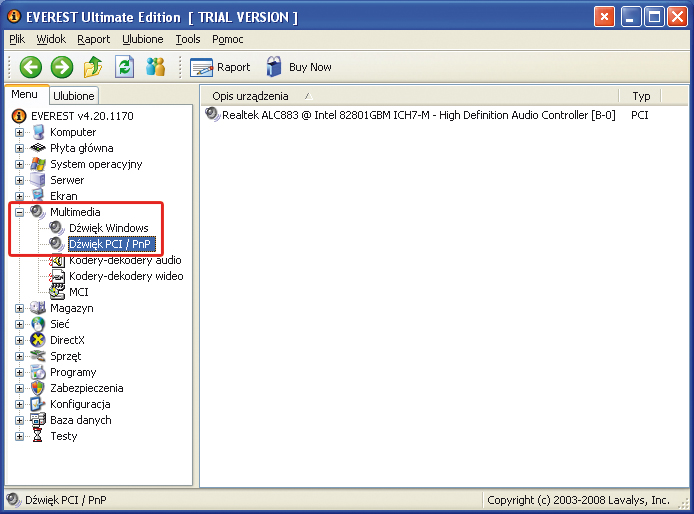Select the Realtek ALC883 device row
Image resolution: width=694 pixels, height=514 pixels.
point(410,115)
